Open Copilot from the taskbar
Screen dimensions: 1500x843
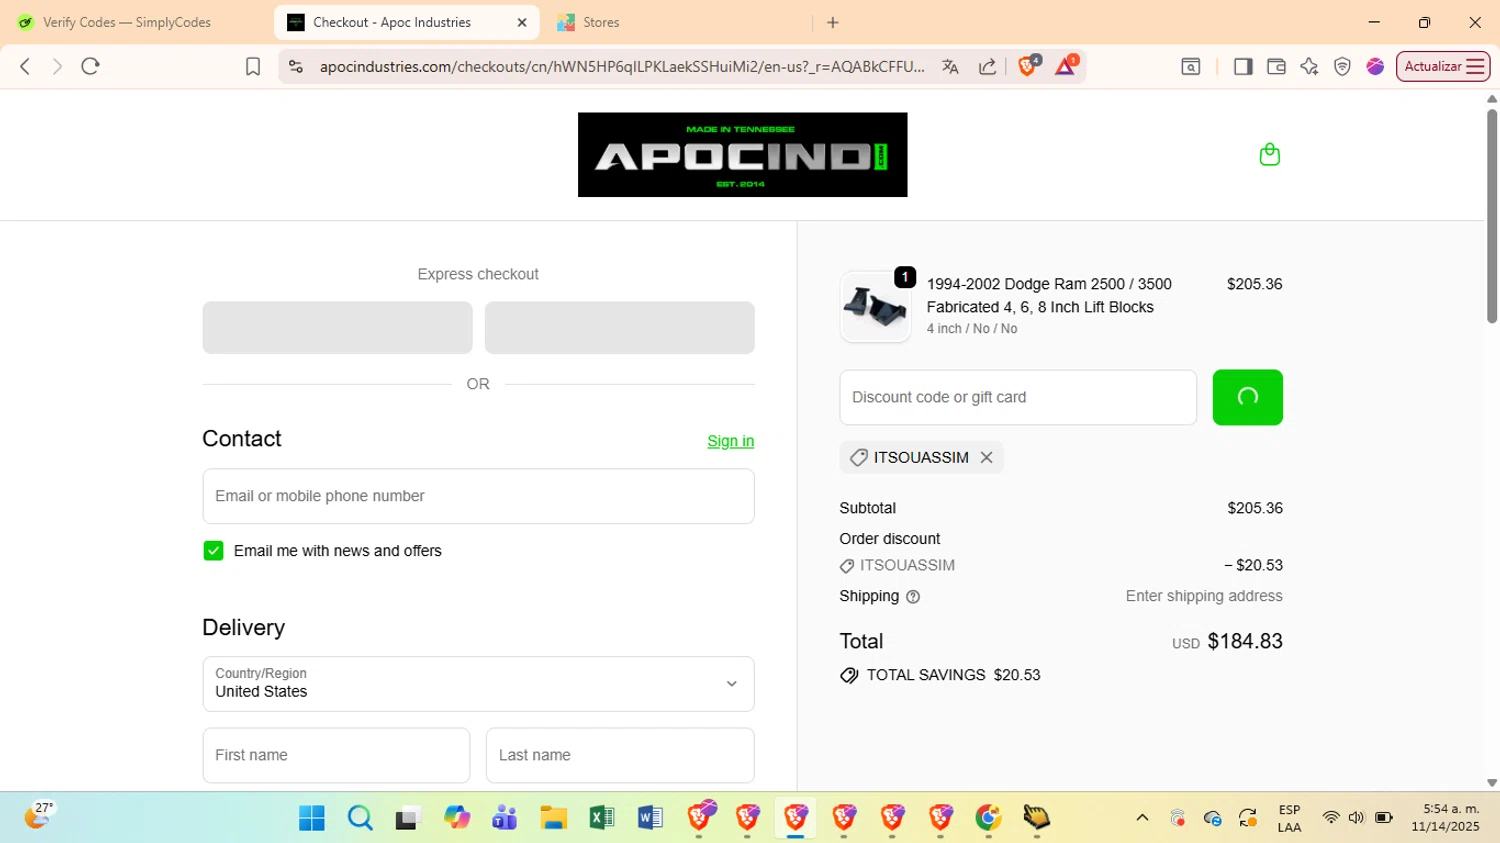(x=457, y=818)
